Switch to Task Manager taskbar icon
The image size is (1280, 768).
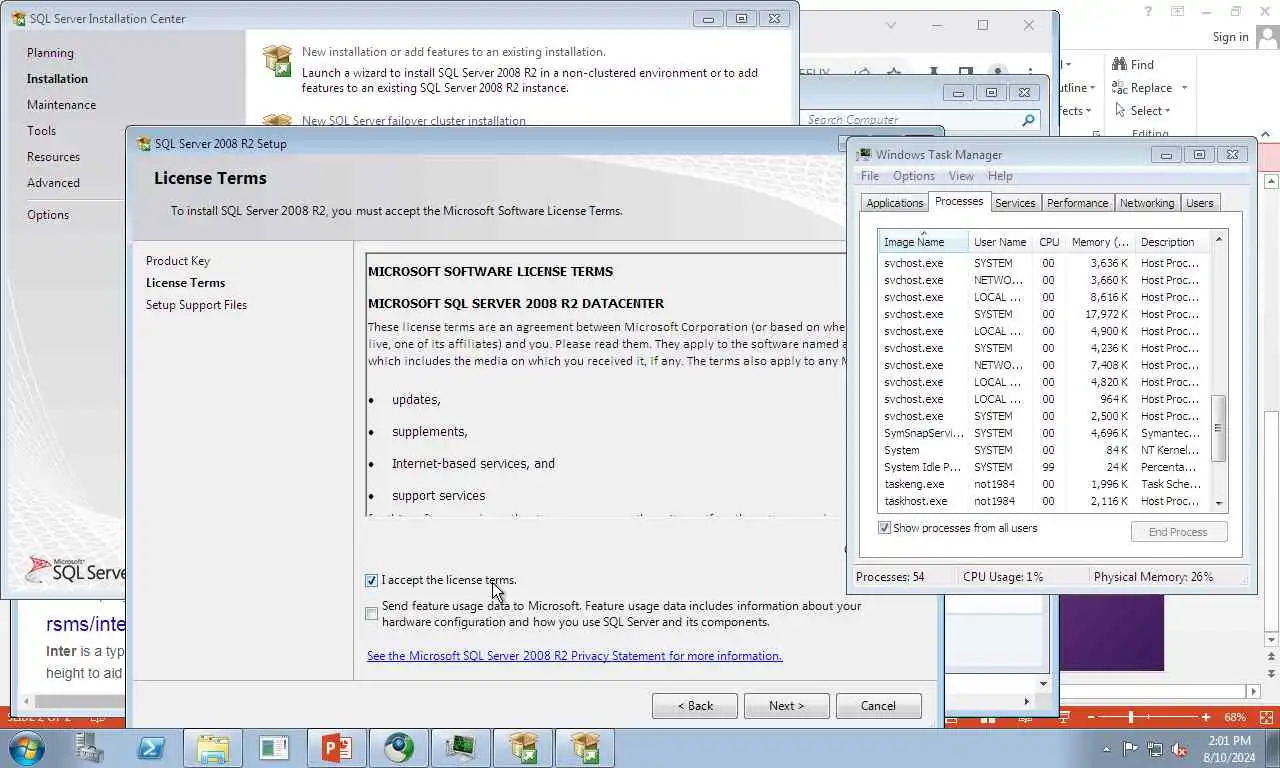pyautogui.click(x=461, y=748)
